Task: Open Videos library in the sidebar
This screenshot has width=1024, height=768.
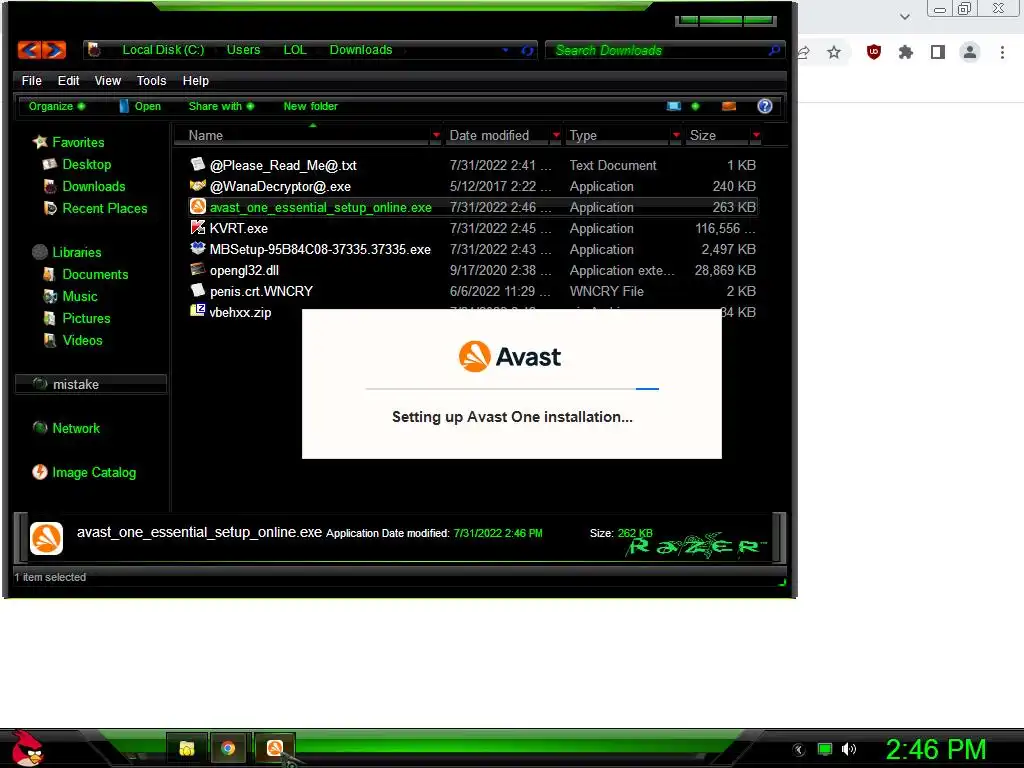Action: tap(82, 340)
